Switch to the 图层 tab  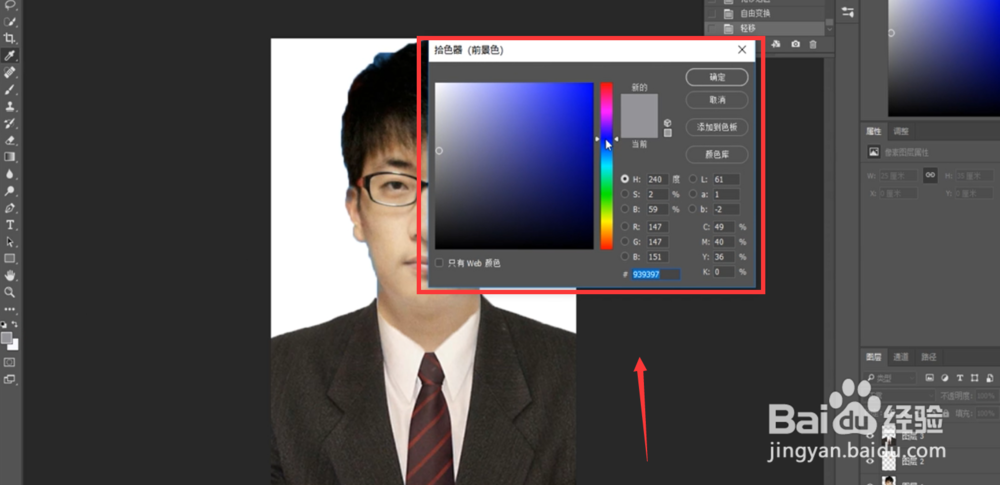point(872,357)
